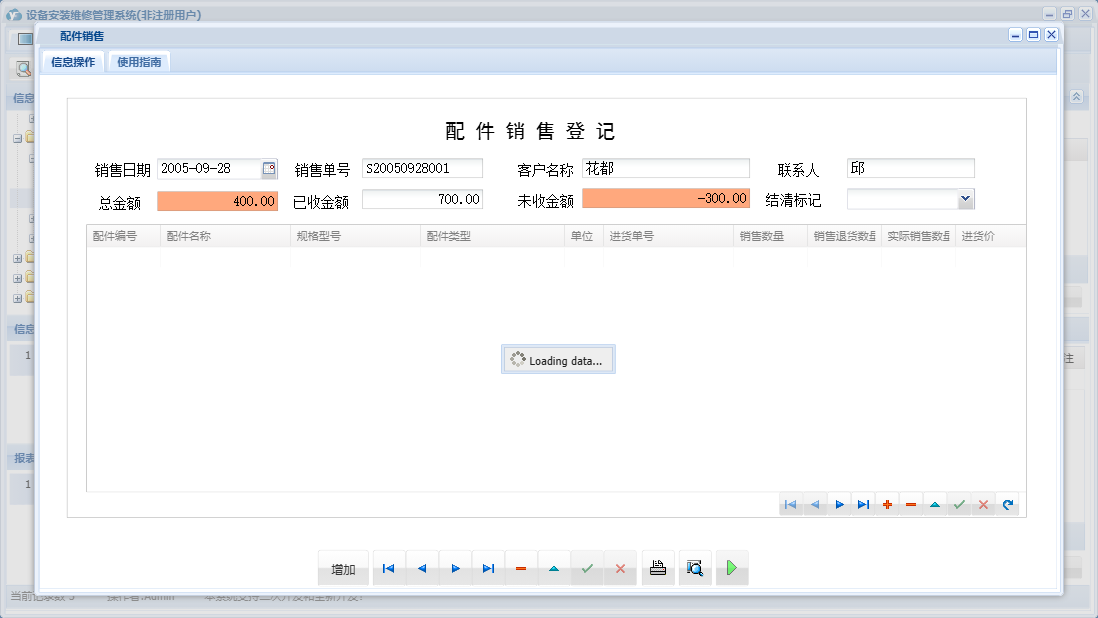The height and width of the screenshot is (618, 1098).
Task: Refresh the detail grid data
Action: (x=1006, y=504)
